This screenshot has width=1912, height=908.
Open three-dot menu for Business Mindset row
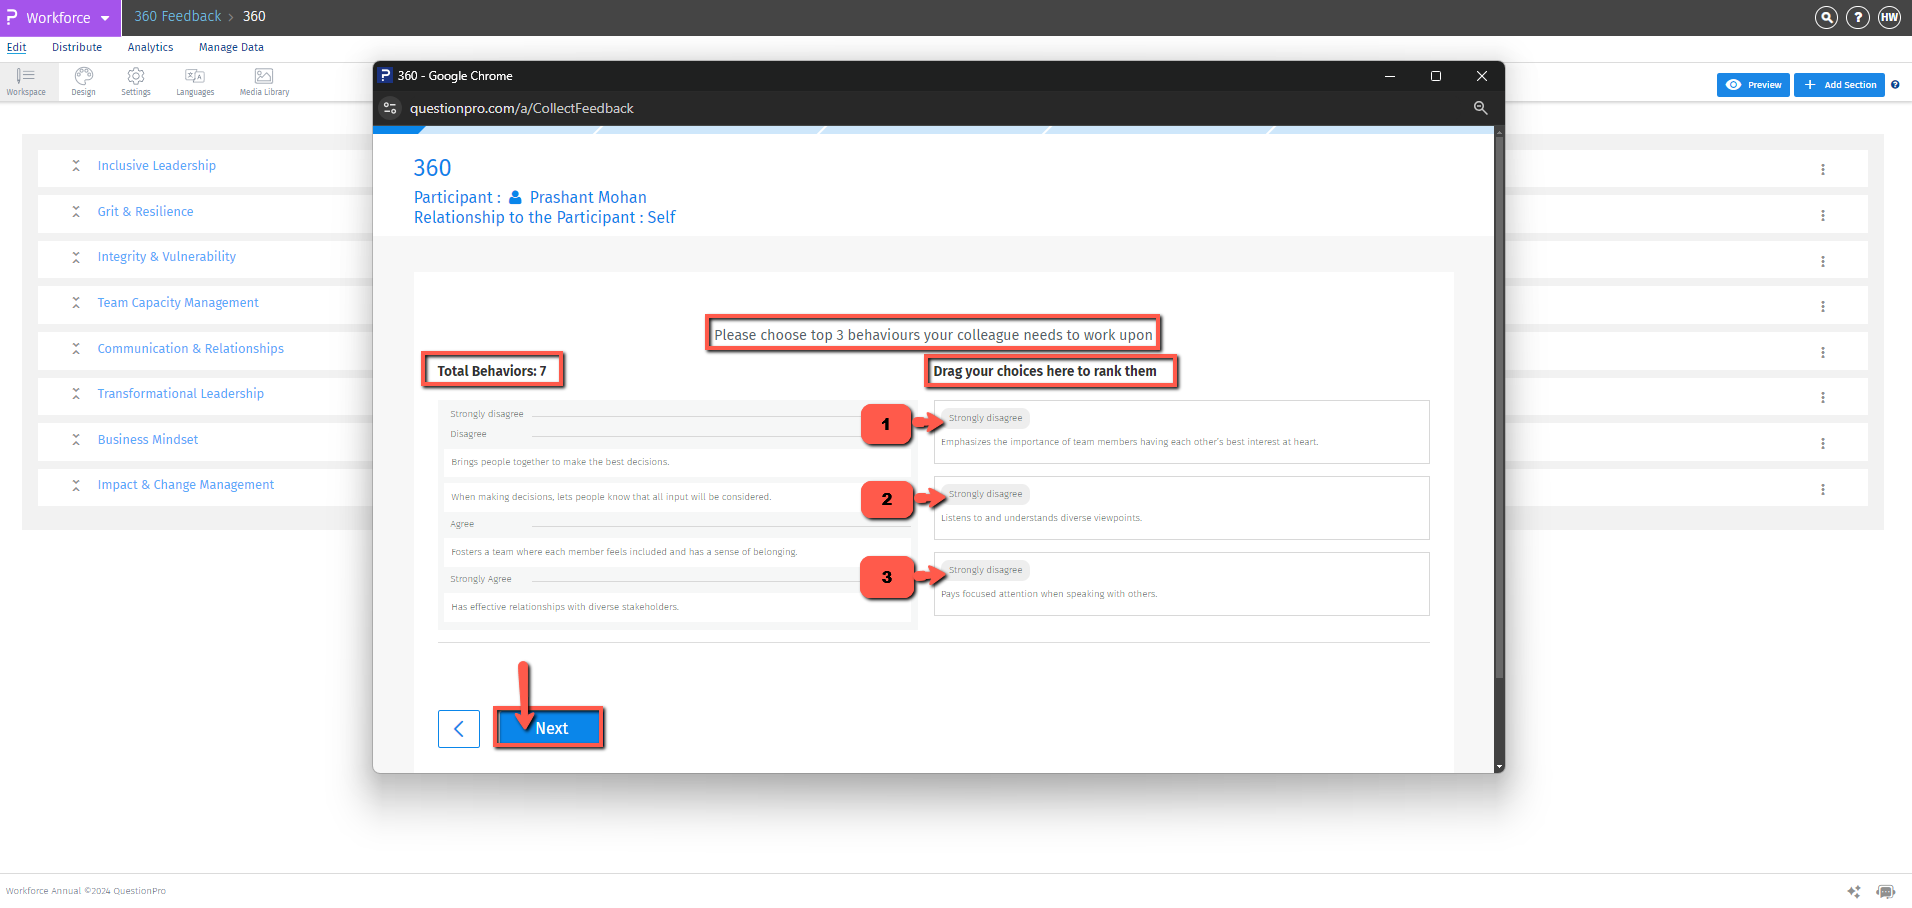tap(1823, 444)
